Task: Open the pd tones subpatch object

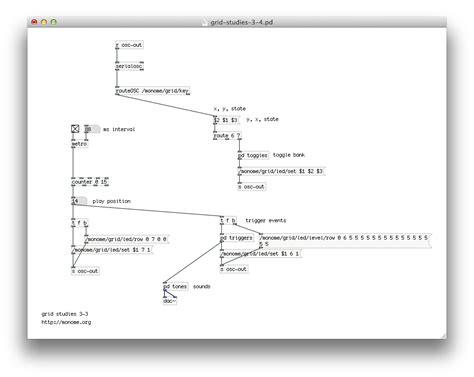Action: (176, 287)
